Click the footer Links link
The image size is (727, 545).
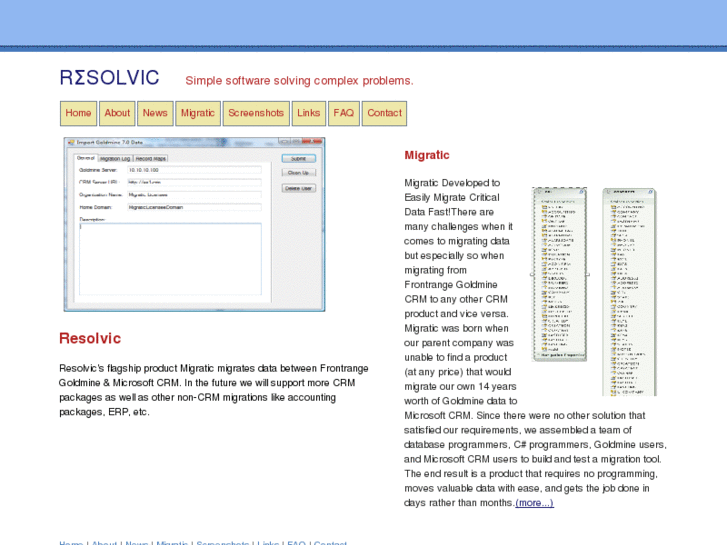[x=268, y=542]
